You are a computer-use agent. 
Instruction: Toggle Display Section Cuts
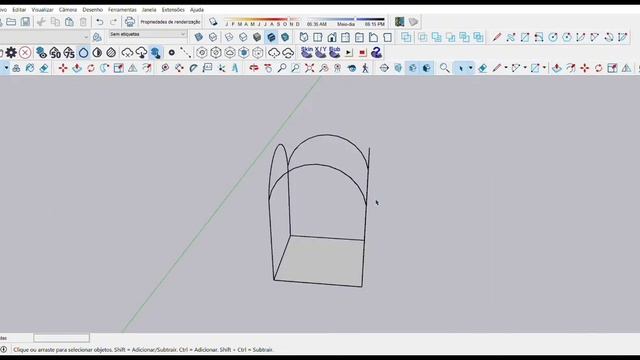point(413,68)
